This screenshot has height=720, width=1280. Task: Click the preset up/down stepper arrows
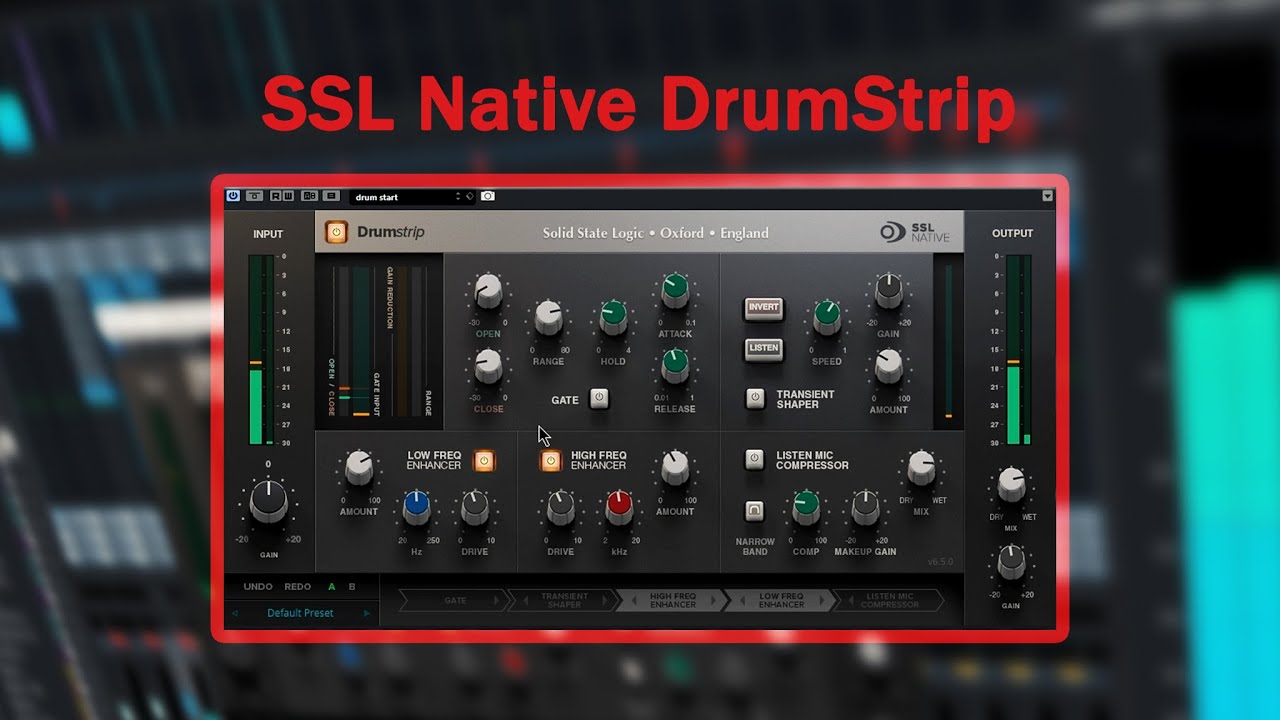(x=458, y=197)
